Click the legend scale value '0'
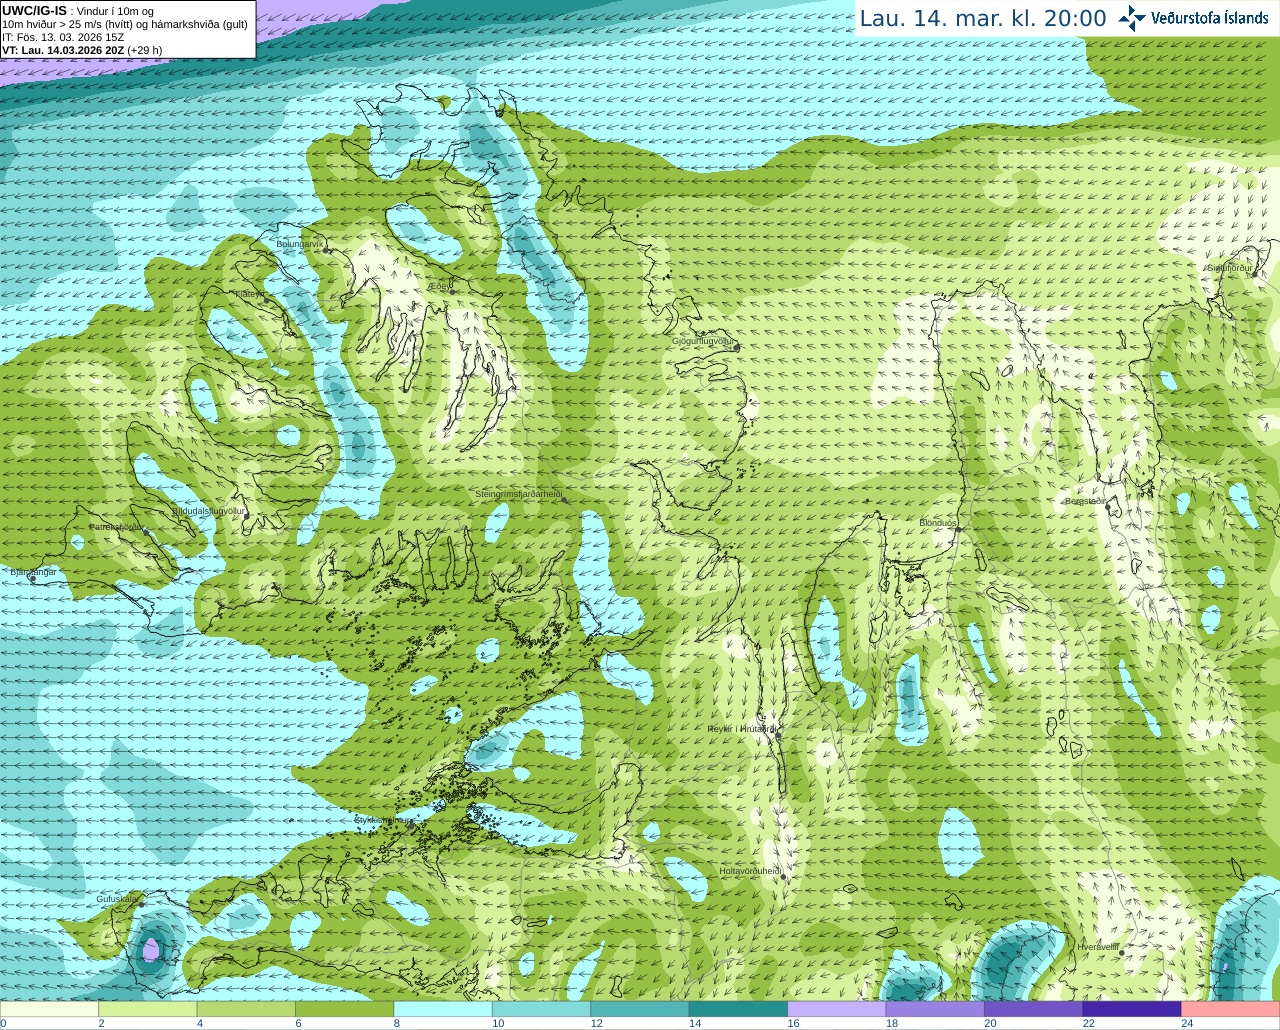 (x=4, y=1023)
